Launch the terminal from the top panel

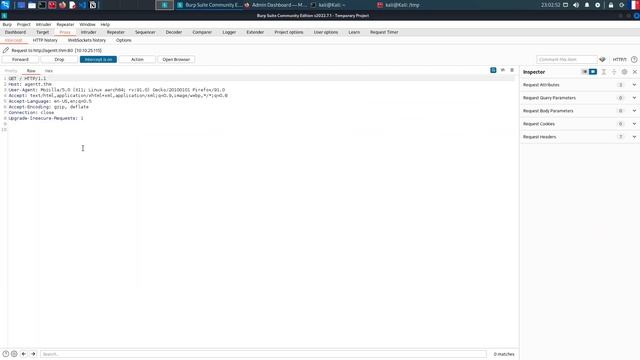pyautogui.click(x=42, y=5)
